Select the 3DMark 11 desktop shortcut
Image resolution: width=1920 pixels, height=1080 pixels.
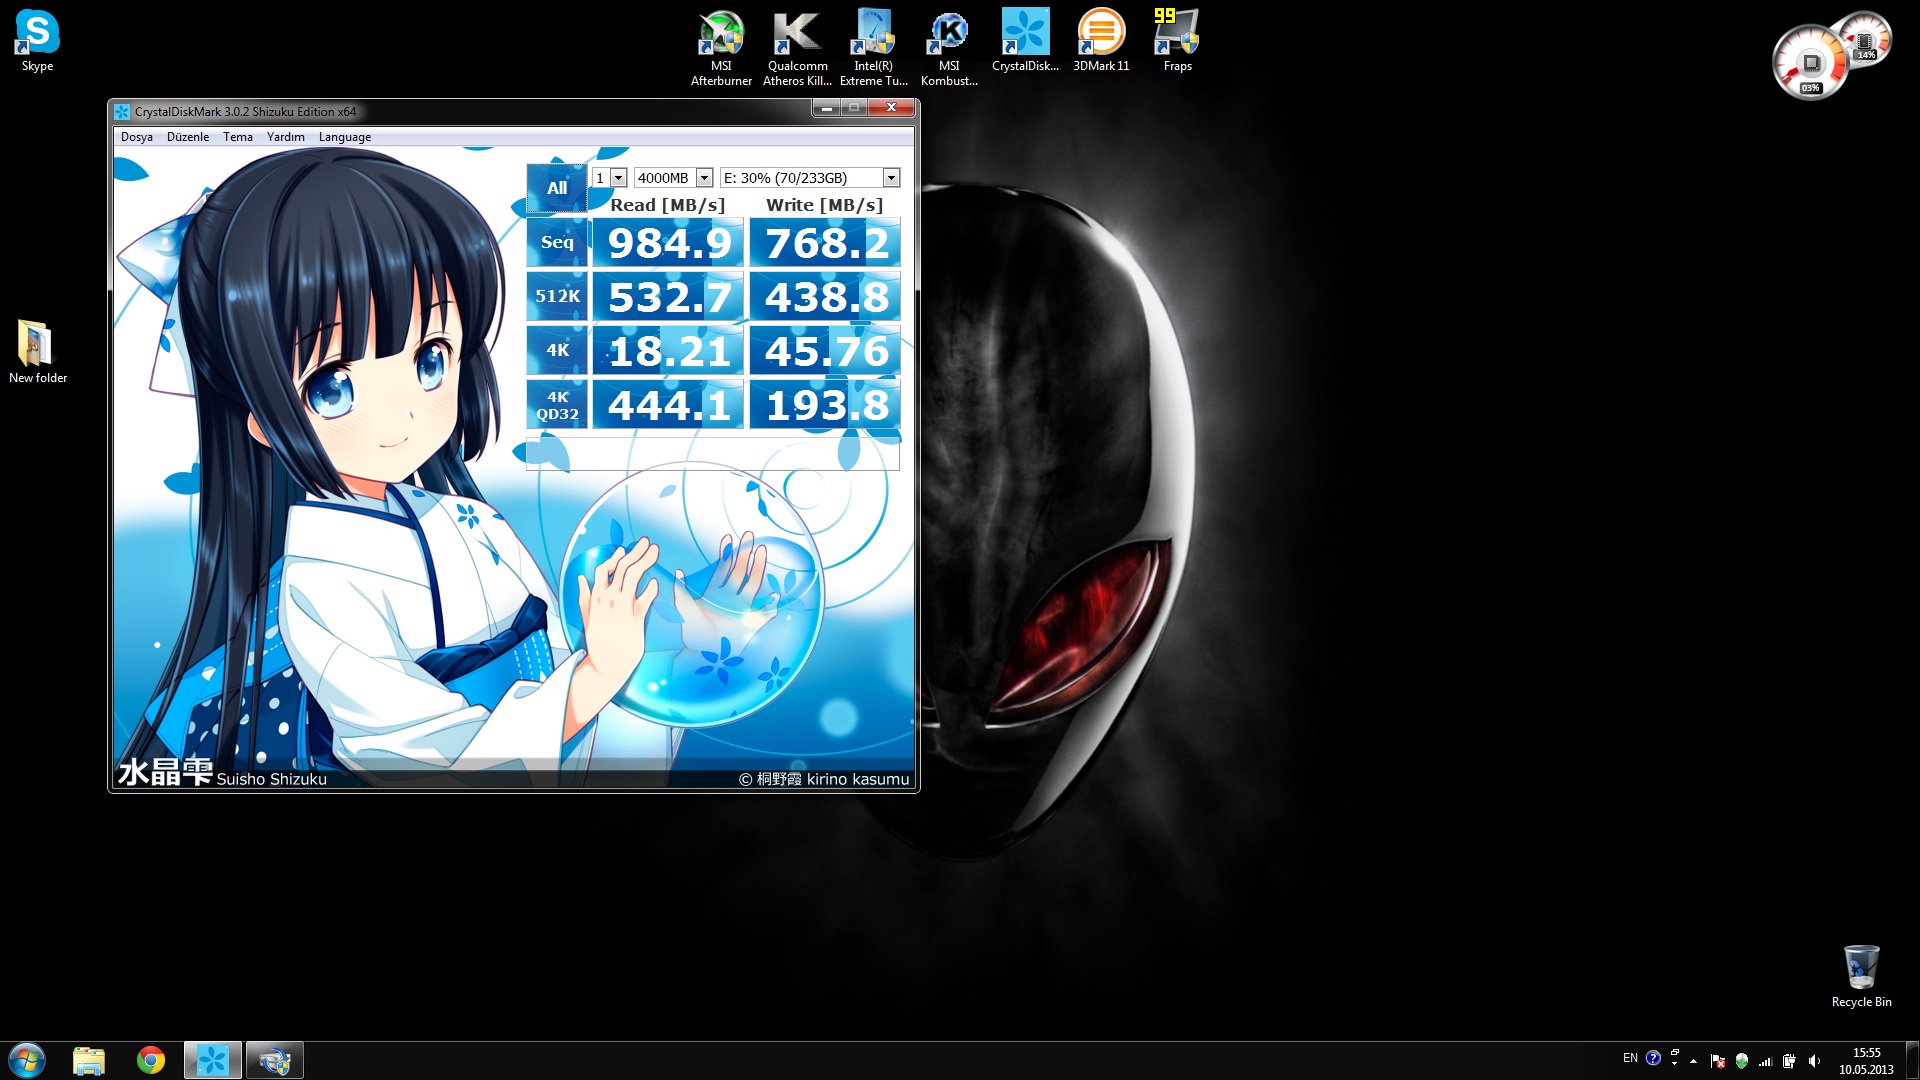coord(1101,41)
